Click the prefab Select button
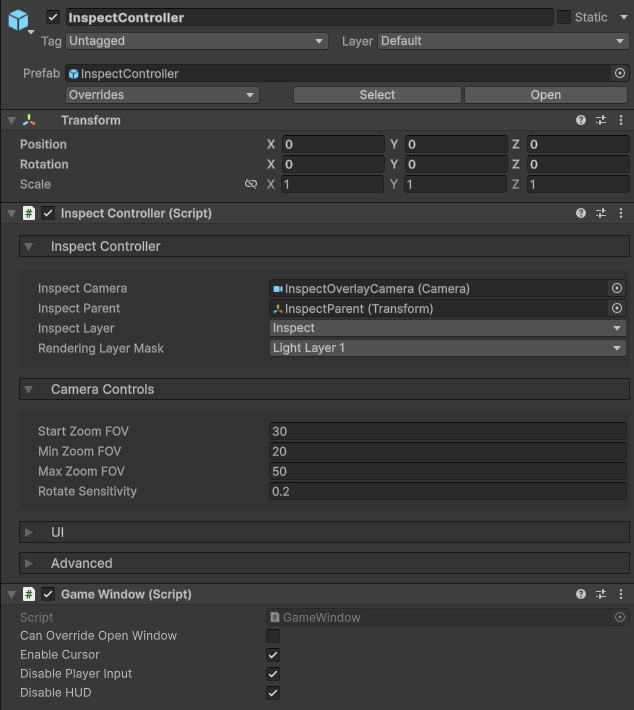This screenshot has width=634, height=710. 377,95
